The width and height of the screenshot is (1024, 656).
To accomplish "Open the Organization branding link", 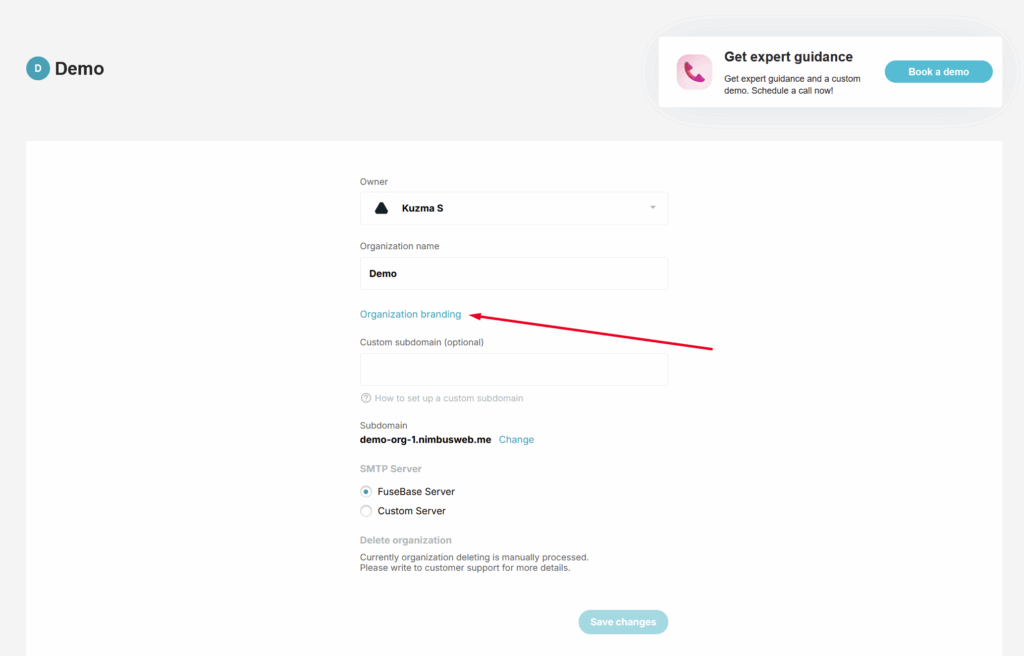I will tap(410, 314).
